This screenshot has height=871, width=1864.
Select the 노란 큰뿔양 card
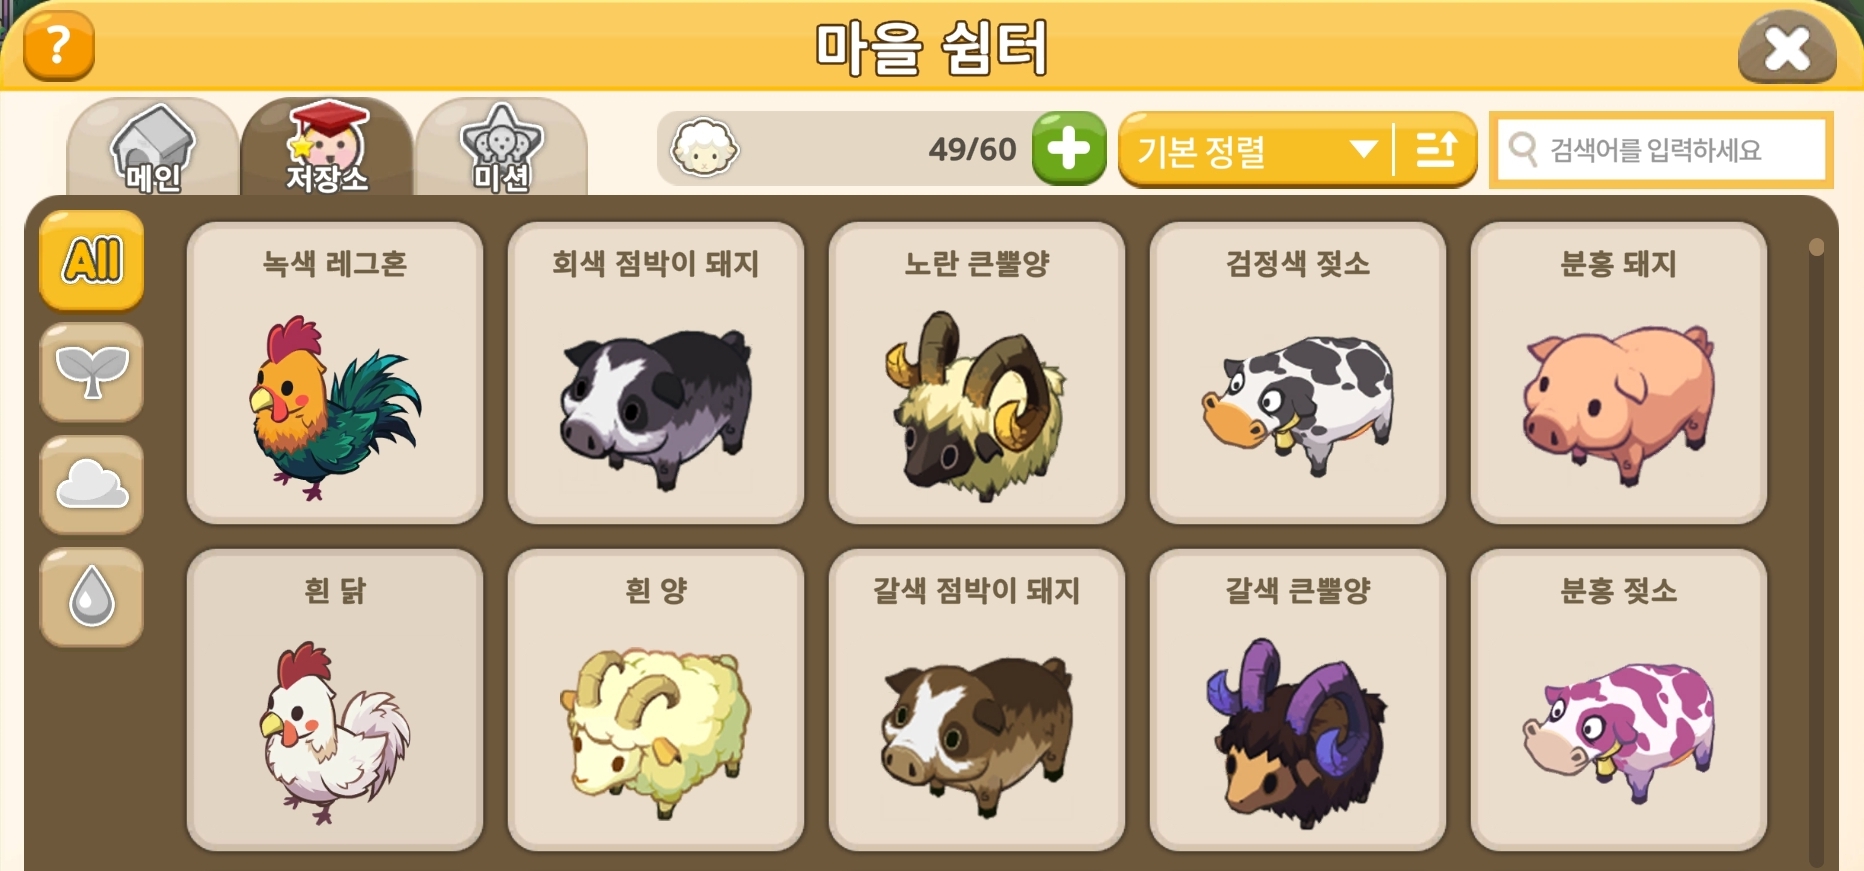977,373
